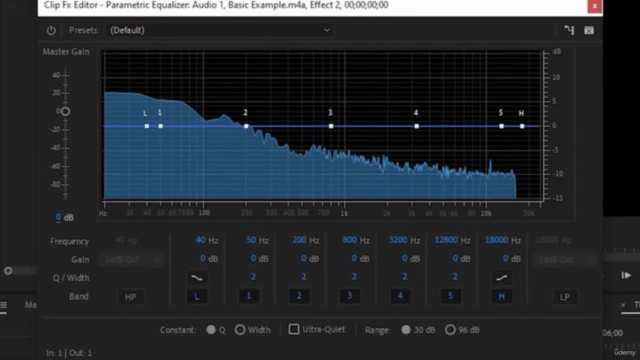Click the Q value 2 for band 2

304,277
